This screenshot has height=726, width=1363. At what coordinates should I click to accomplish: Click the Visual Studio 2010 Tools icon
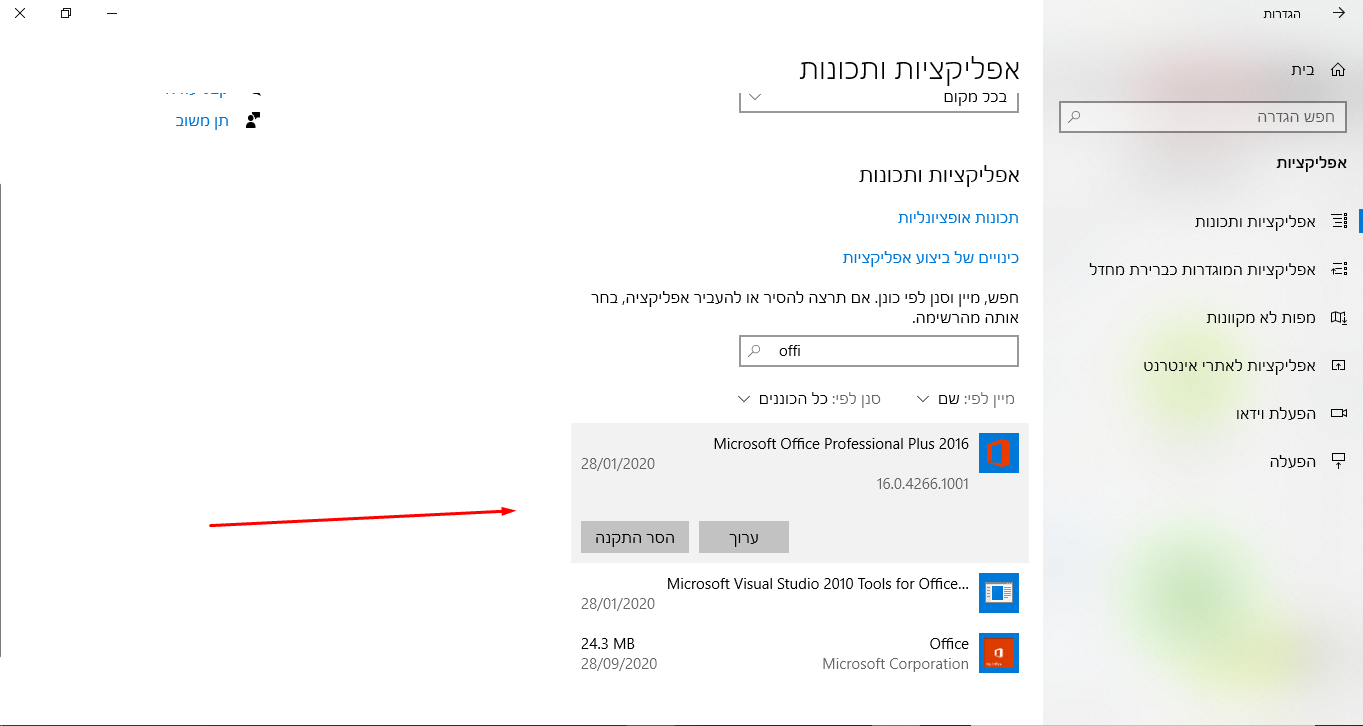pyautogui.click(x=999, y=593)
